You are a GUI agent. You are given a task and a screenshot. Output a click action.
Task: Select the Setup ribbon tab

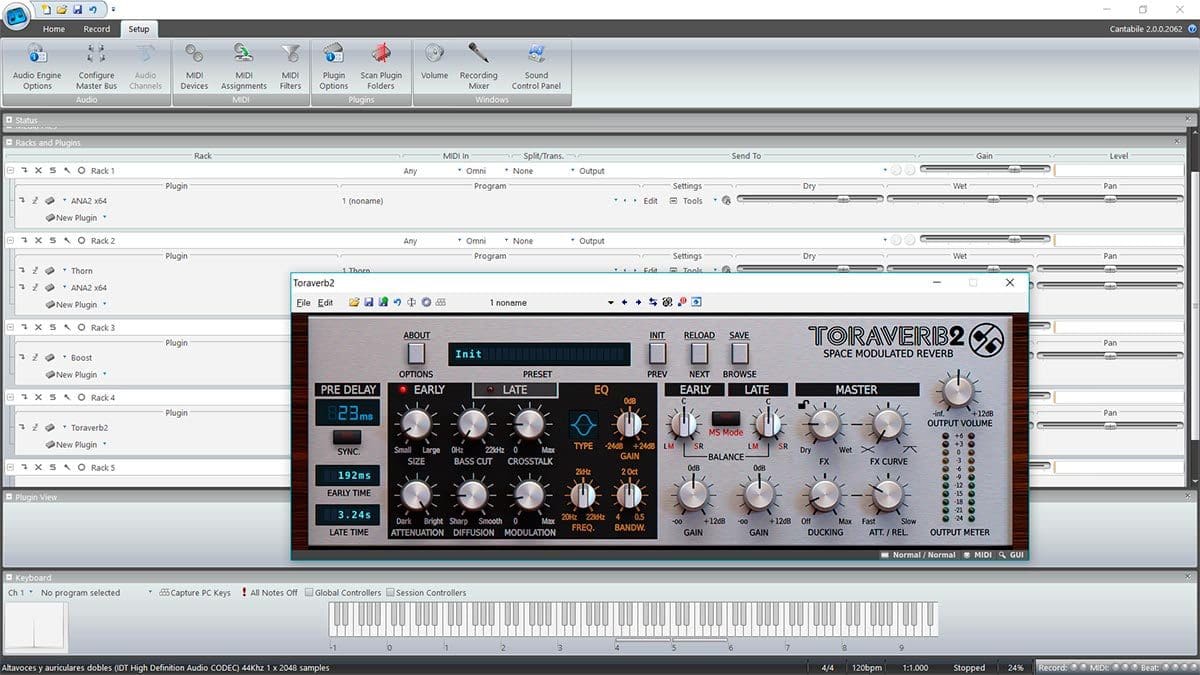pyautogui.click(x=137, y=29)
